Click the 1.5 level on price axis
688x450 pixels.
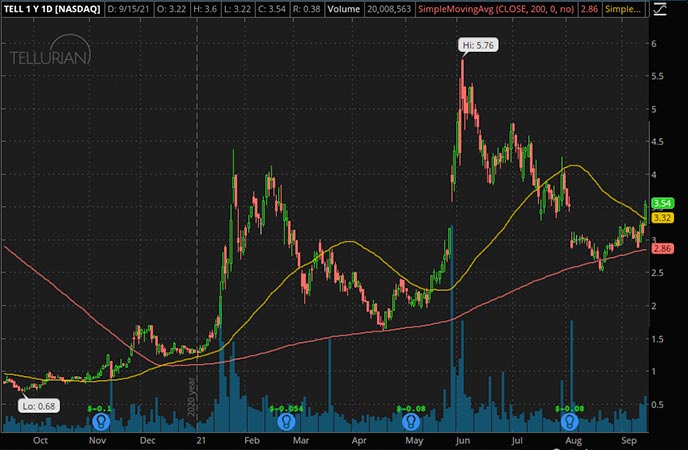coord(657,339)
